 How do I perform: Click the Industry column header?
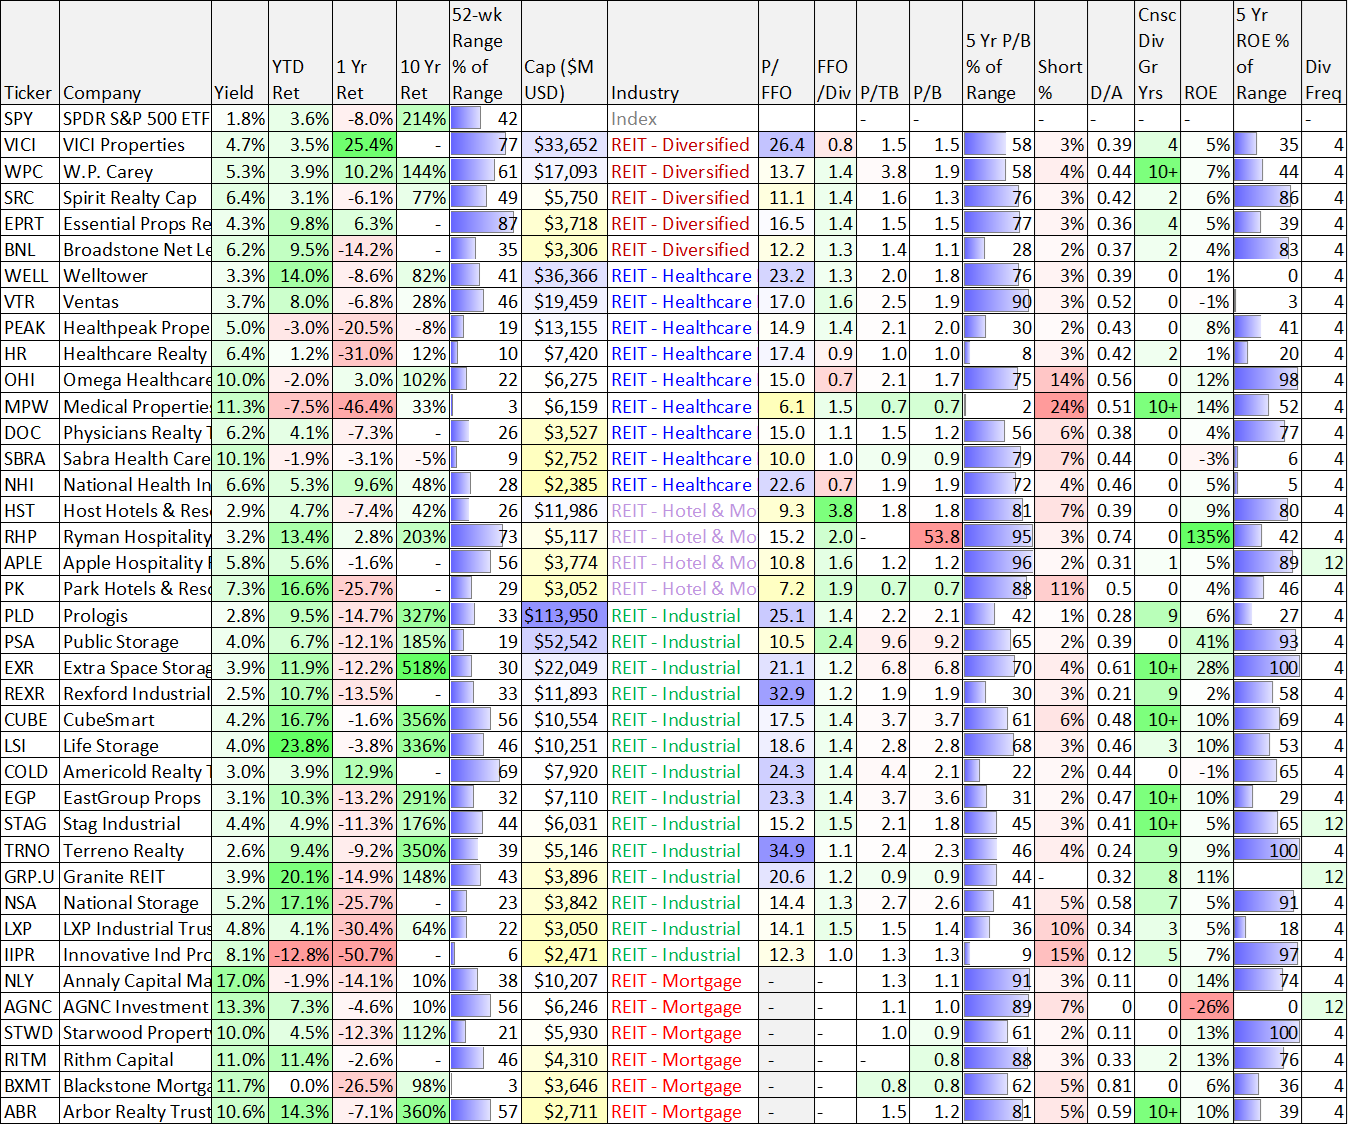click(x=682, y=53)
